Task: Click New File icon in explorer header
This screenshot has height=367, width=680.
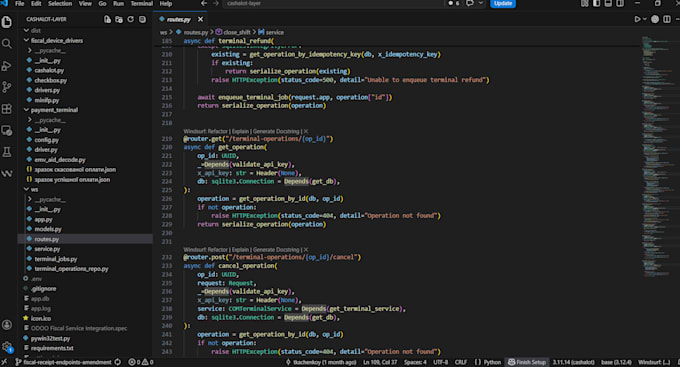Action: 107,19
